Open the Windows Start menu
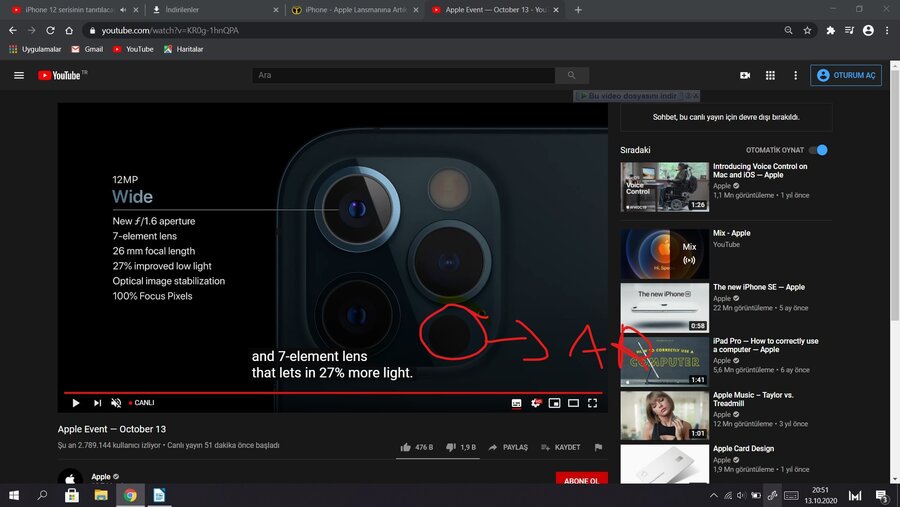This screenshot has width=900, height=507. pos(14,495)
